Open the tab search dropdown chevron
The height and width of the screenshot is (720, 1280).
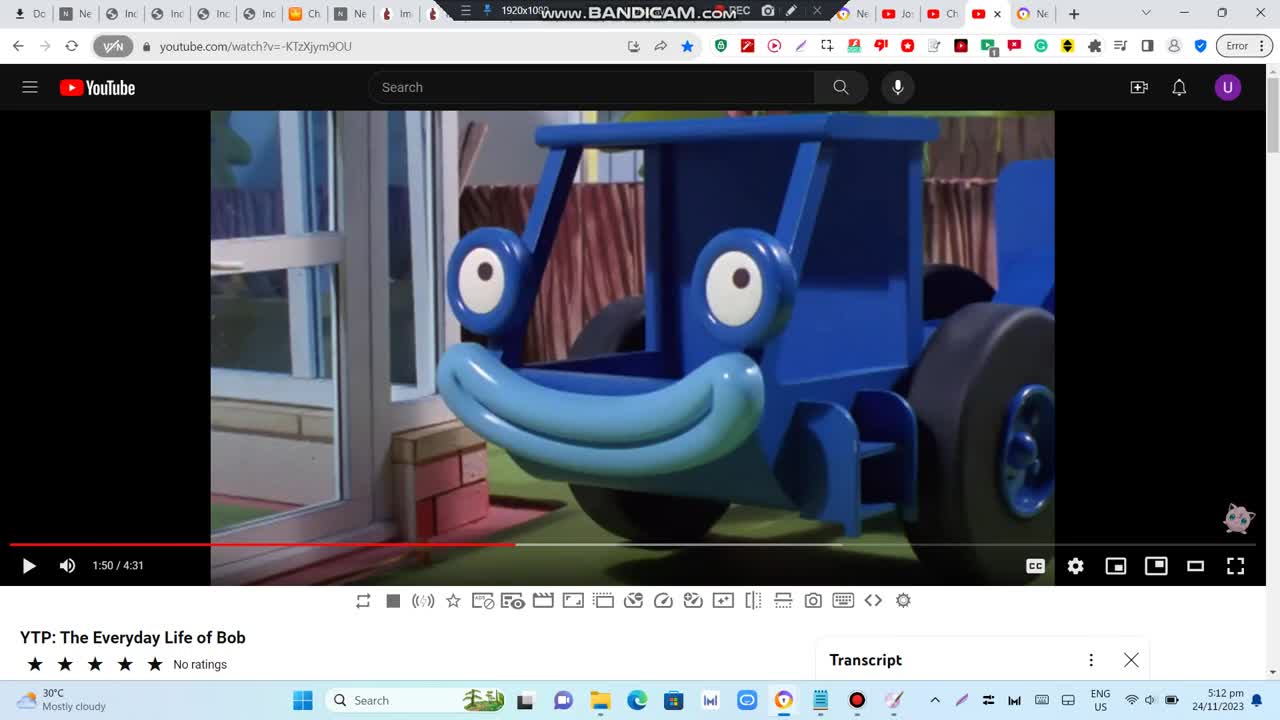[x=1146, y=14]
